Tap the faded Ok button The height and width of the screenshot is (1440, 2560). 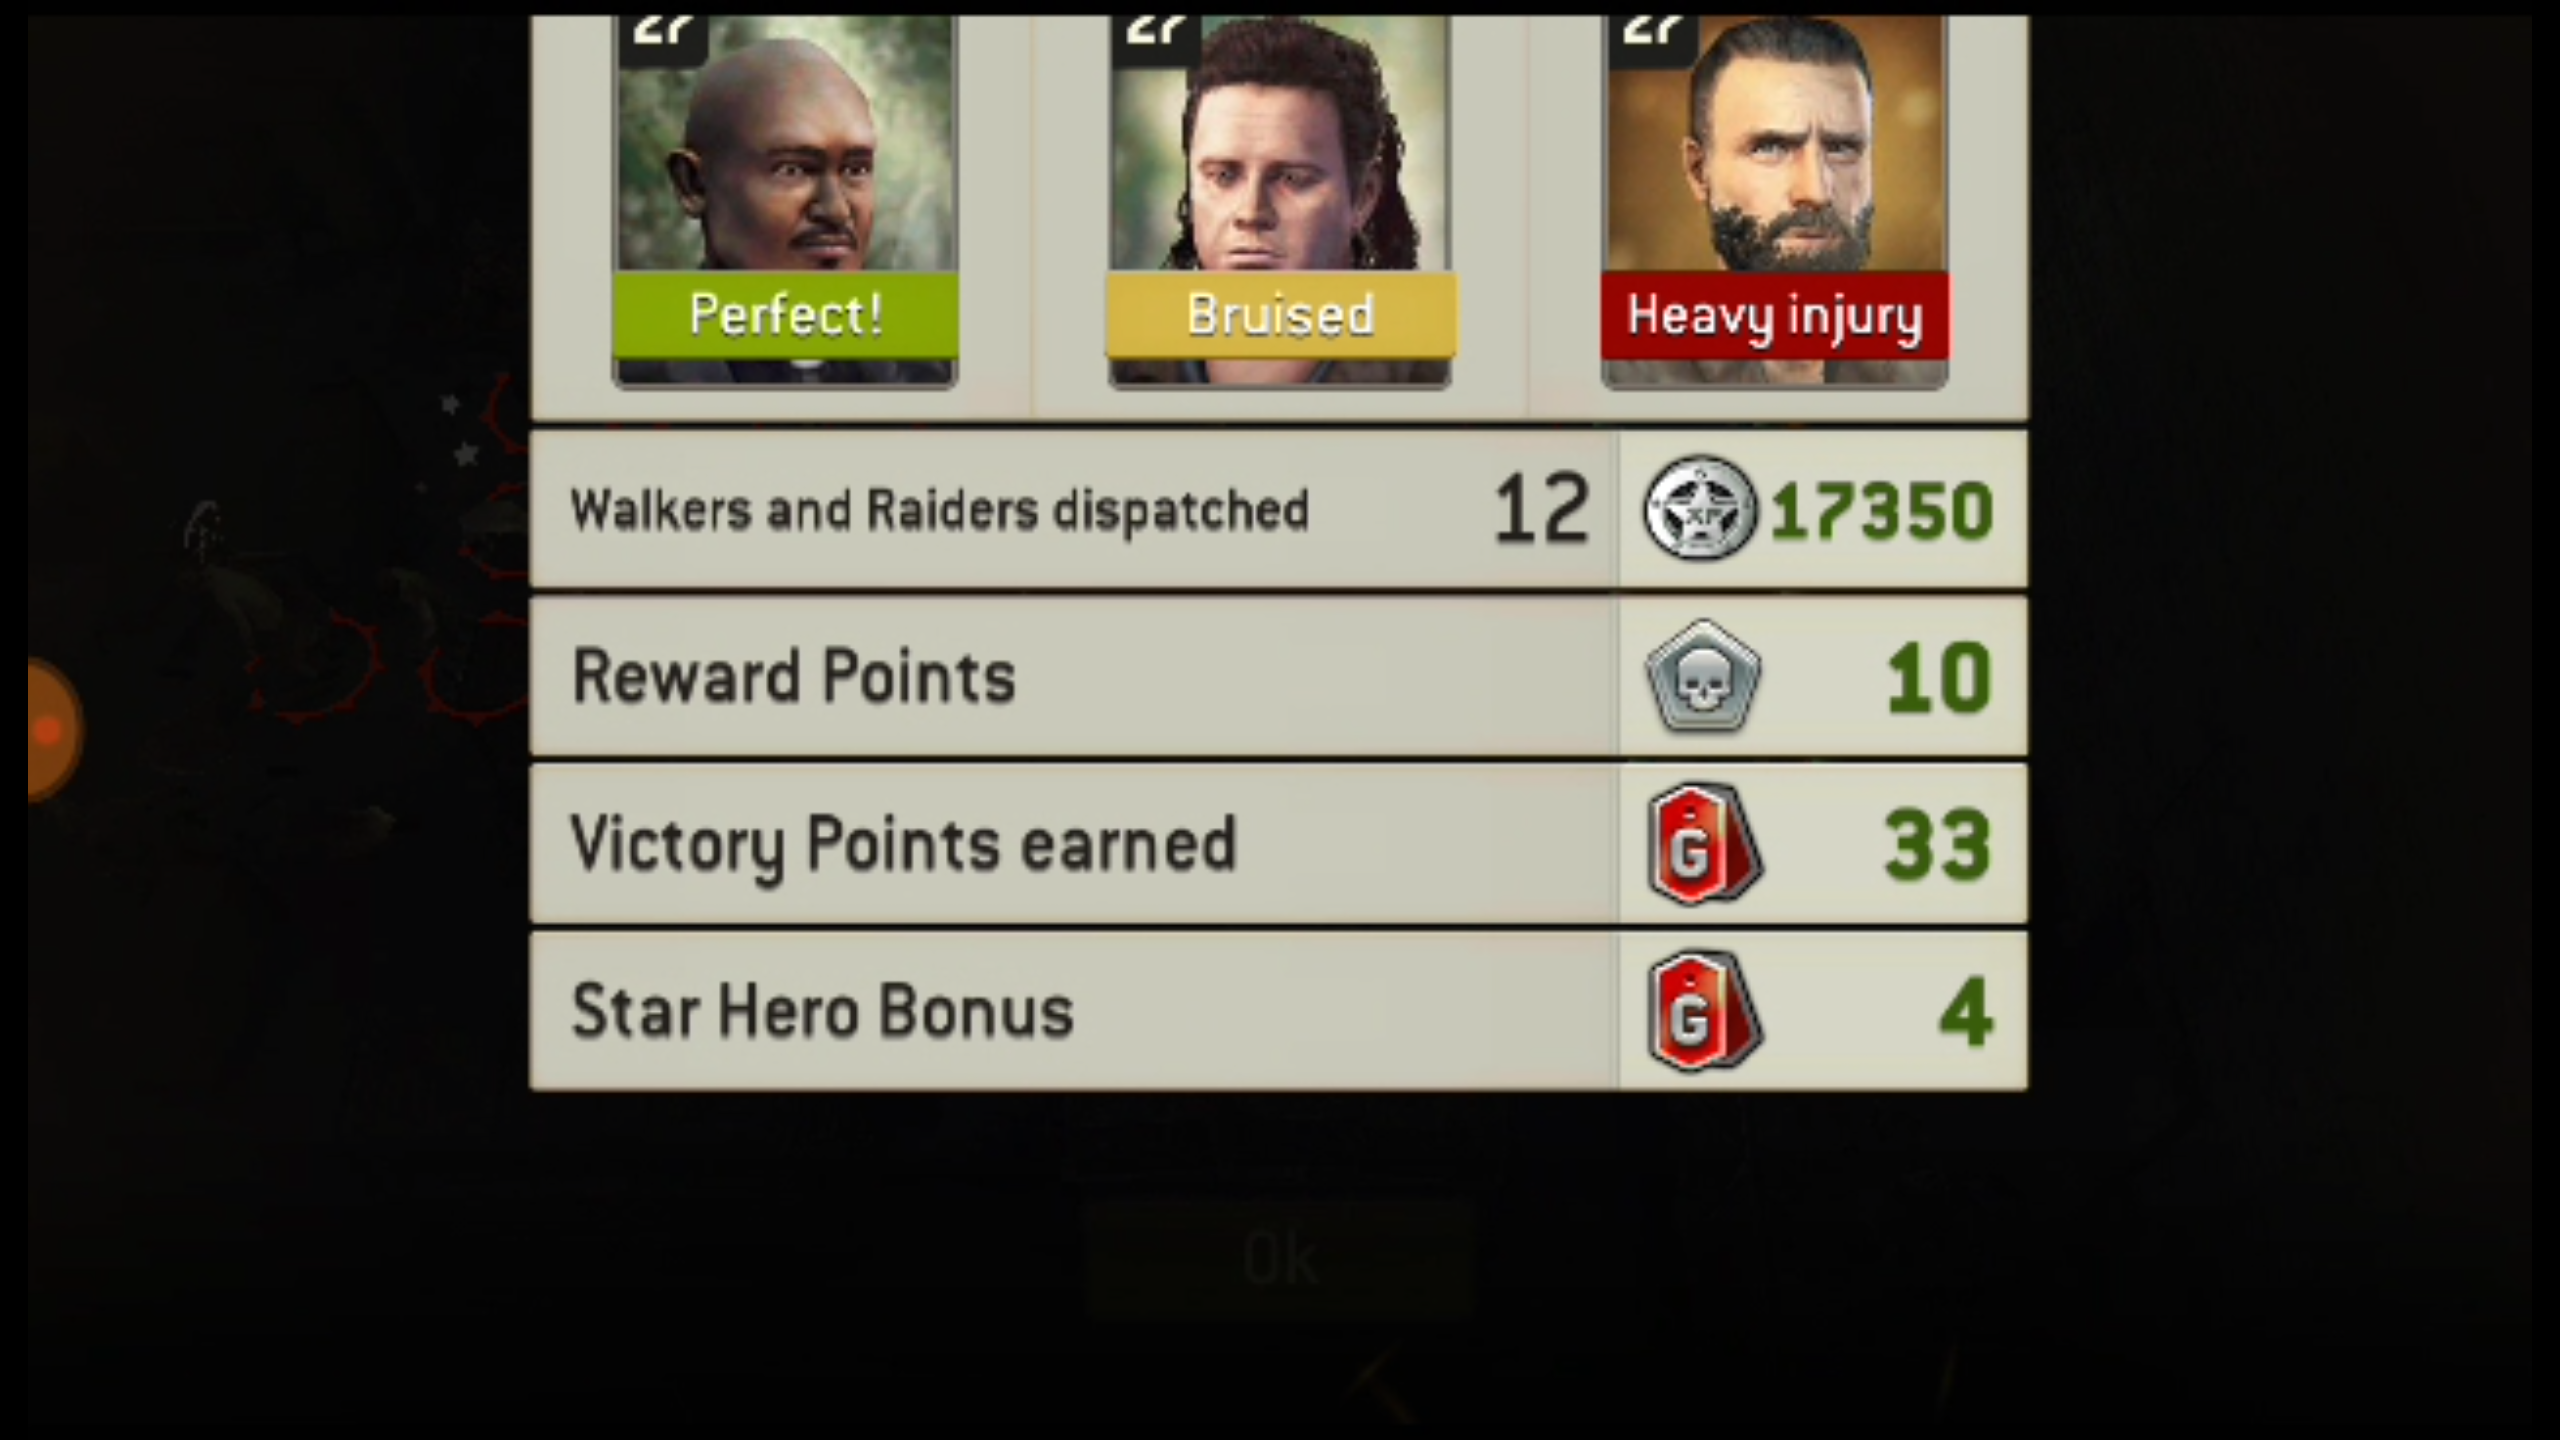pos(1280,1259)
